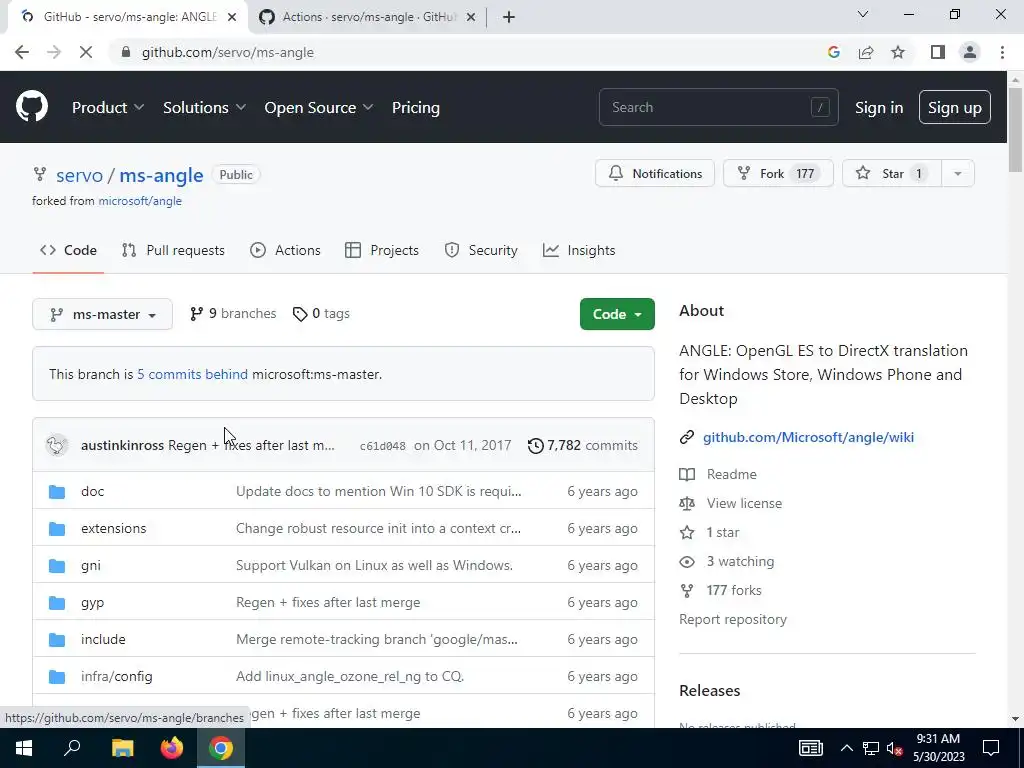This screenshot has width=1024, height=768.
Task: Open File Explorer from taskbar
Action: point(122,748)
